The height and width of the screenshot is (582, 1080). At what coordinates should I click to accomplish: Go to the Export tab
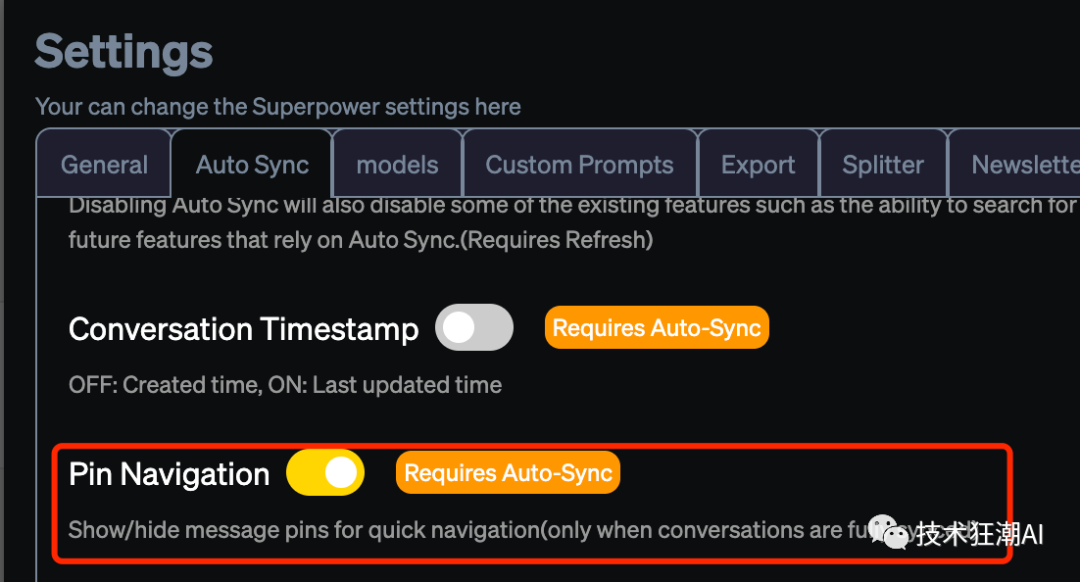[758, 165]
